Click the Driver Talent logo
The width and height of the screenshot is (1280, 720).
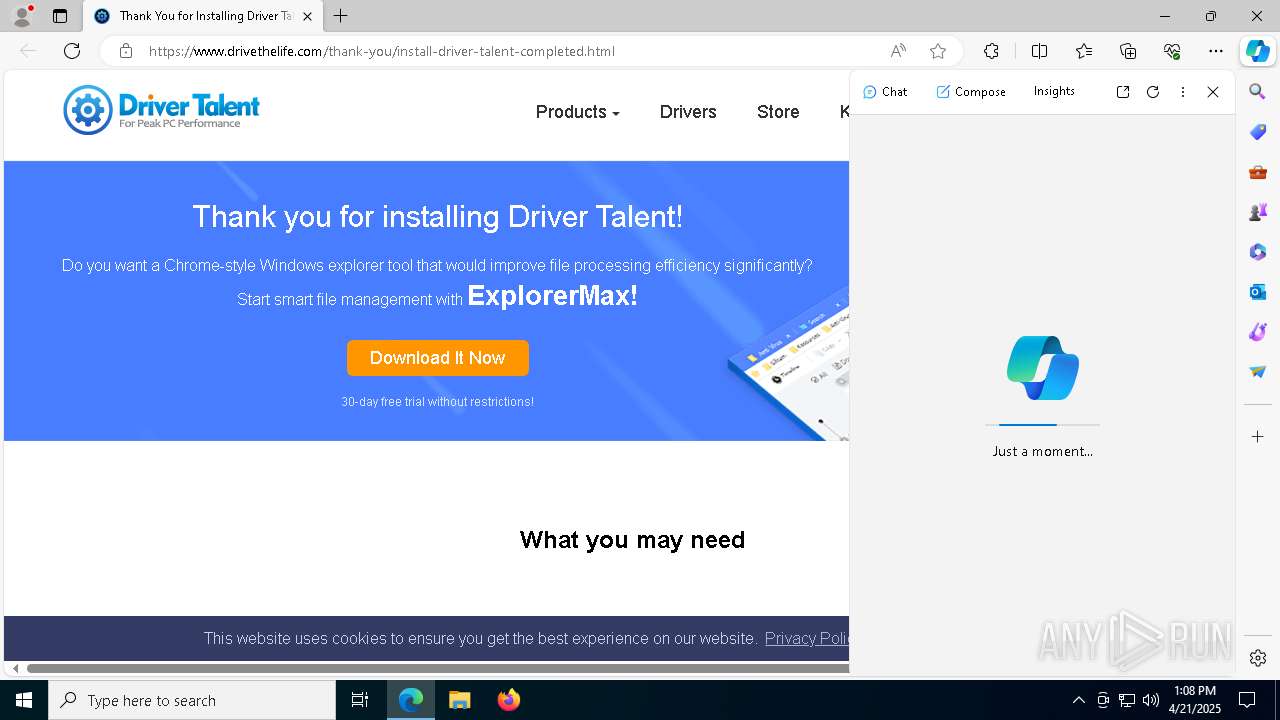(161, 110)
